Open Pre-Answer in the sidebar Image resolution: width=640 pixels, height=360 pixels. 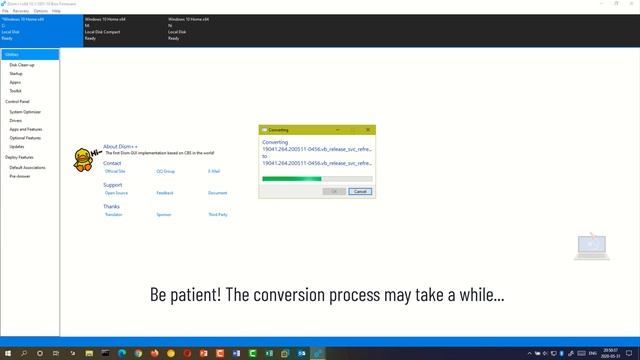20,176
